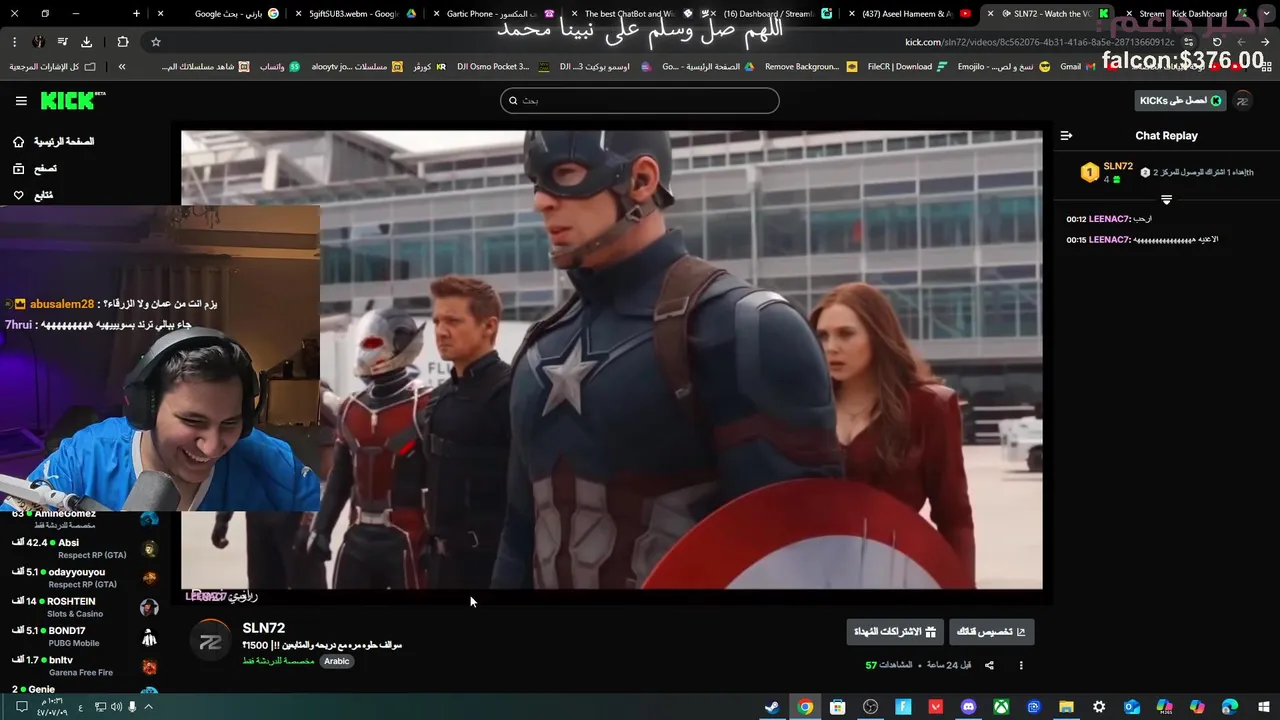Image resolution: width=1280 pixels, height=720 pixels.
Task: Open the Kick hamburger sidebar menu
Action: [21, 101]
